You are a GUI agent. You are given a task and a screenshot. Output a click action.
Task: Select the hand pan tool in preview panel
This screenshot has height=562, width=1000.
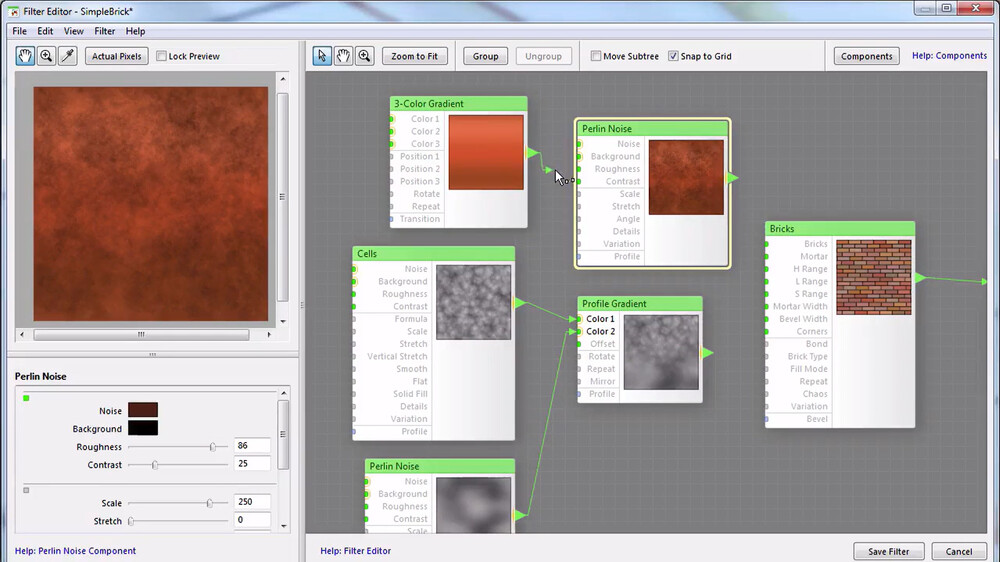pyautogui.click(x=25, y=56)
